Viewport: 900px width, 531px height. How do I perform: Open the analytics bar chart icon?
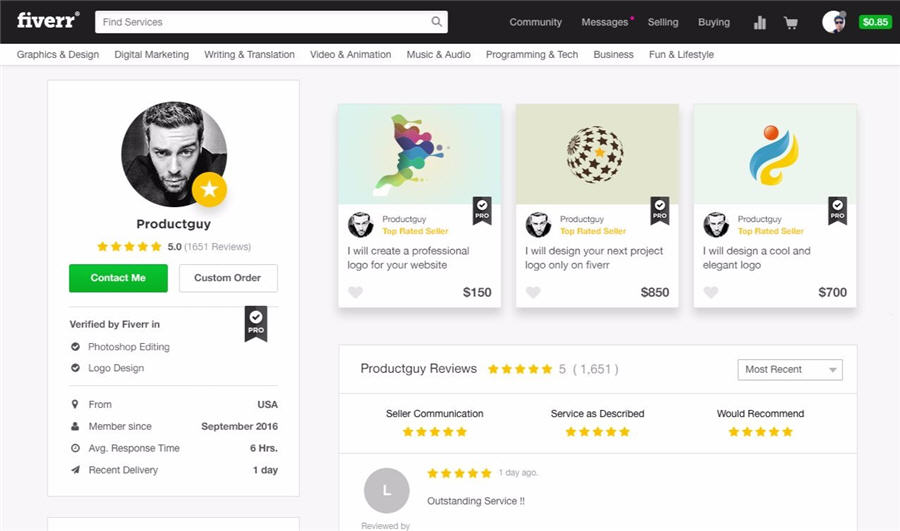[x=759, y=22]
